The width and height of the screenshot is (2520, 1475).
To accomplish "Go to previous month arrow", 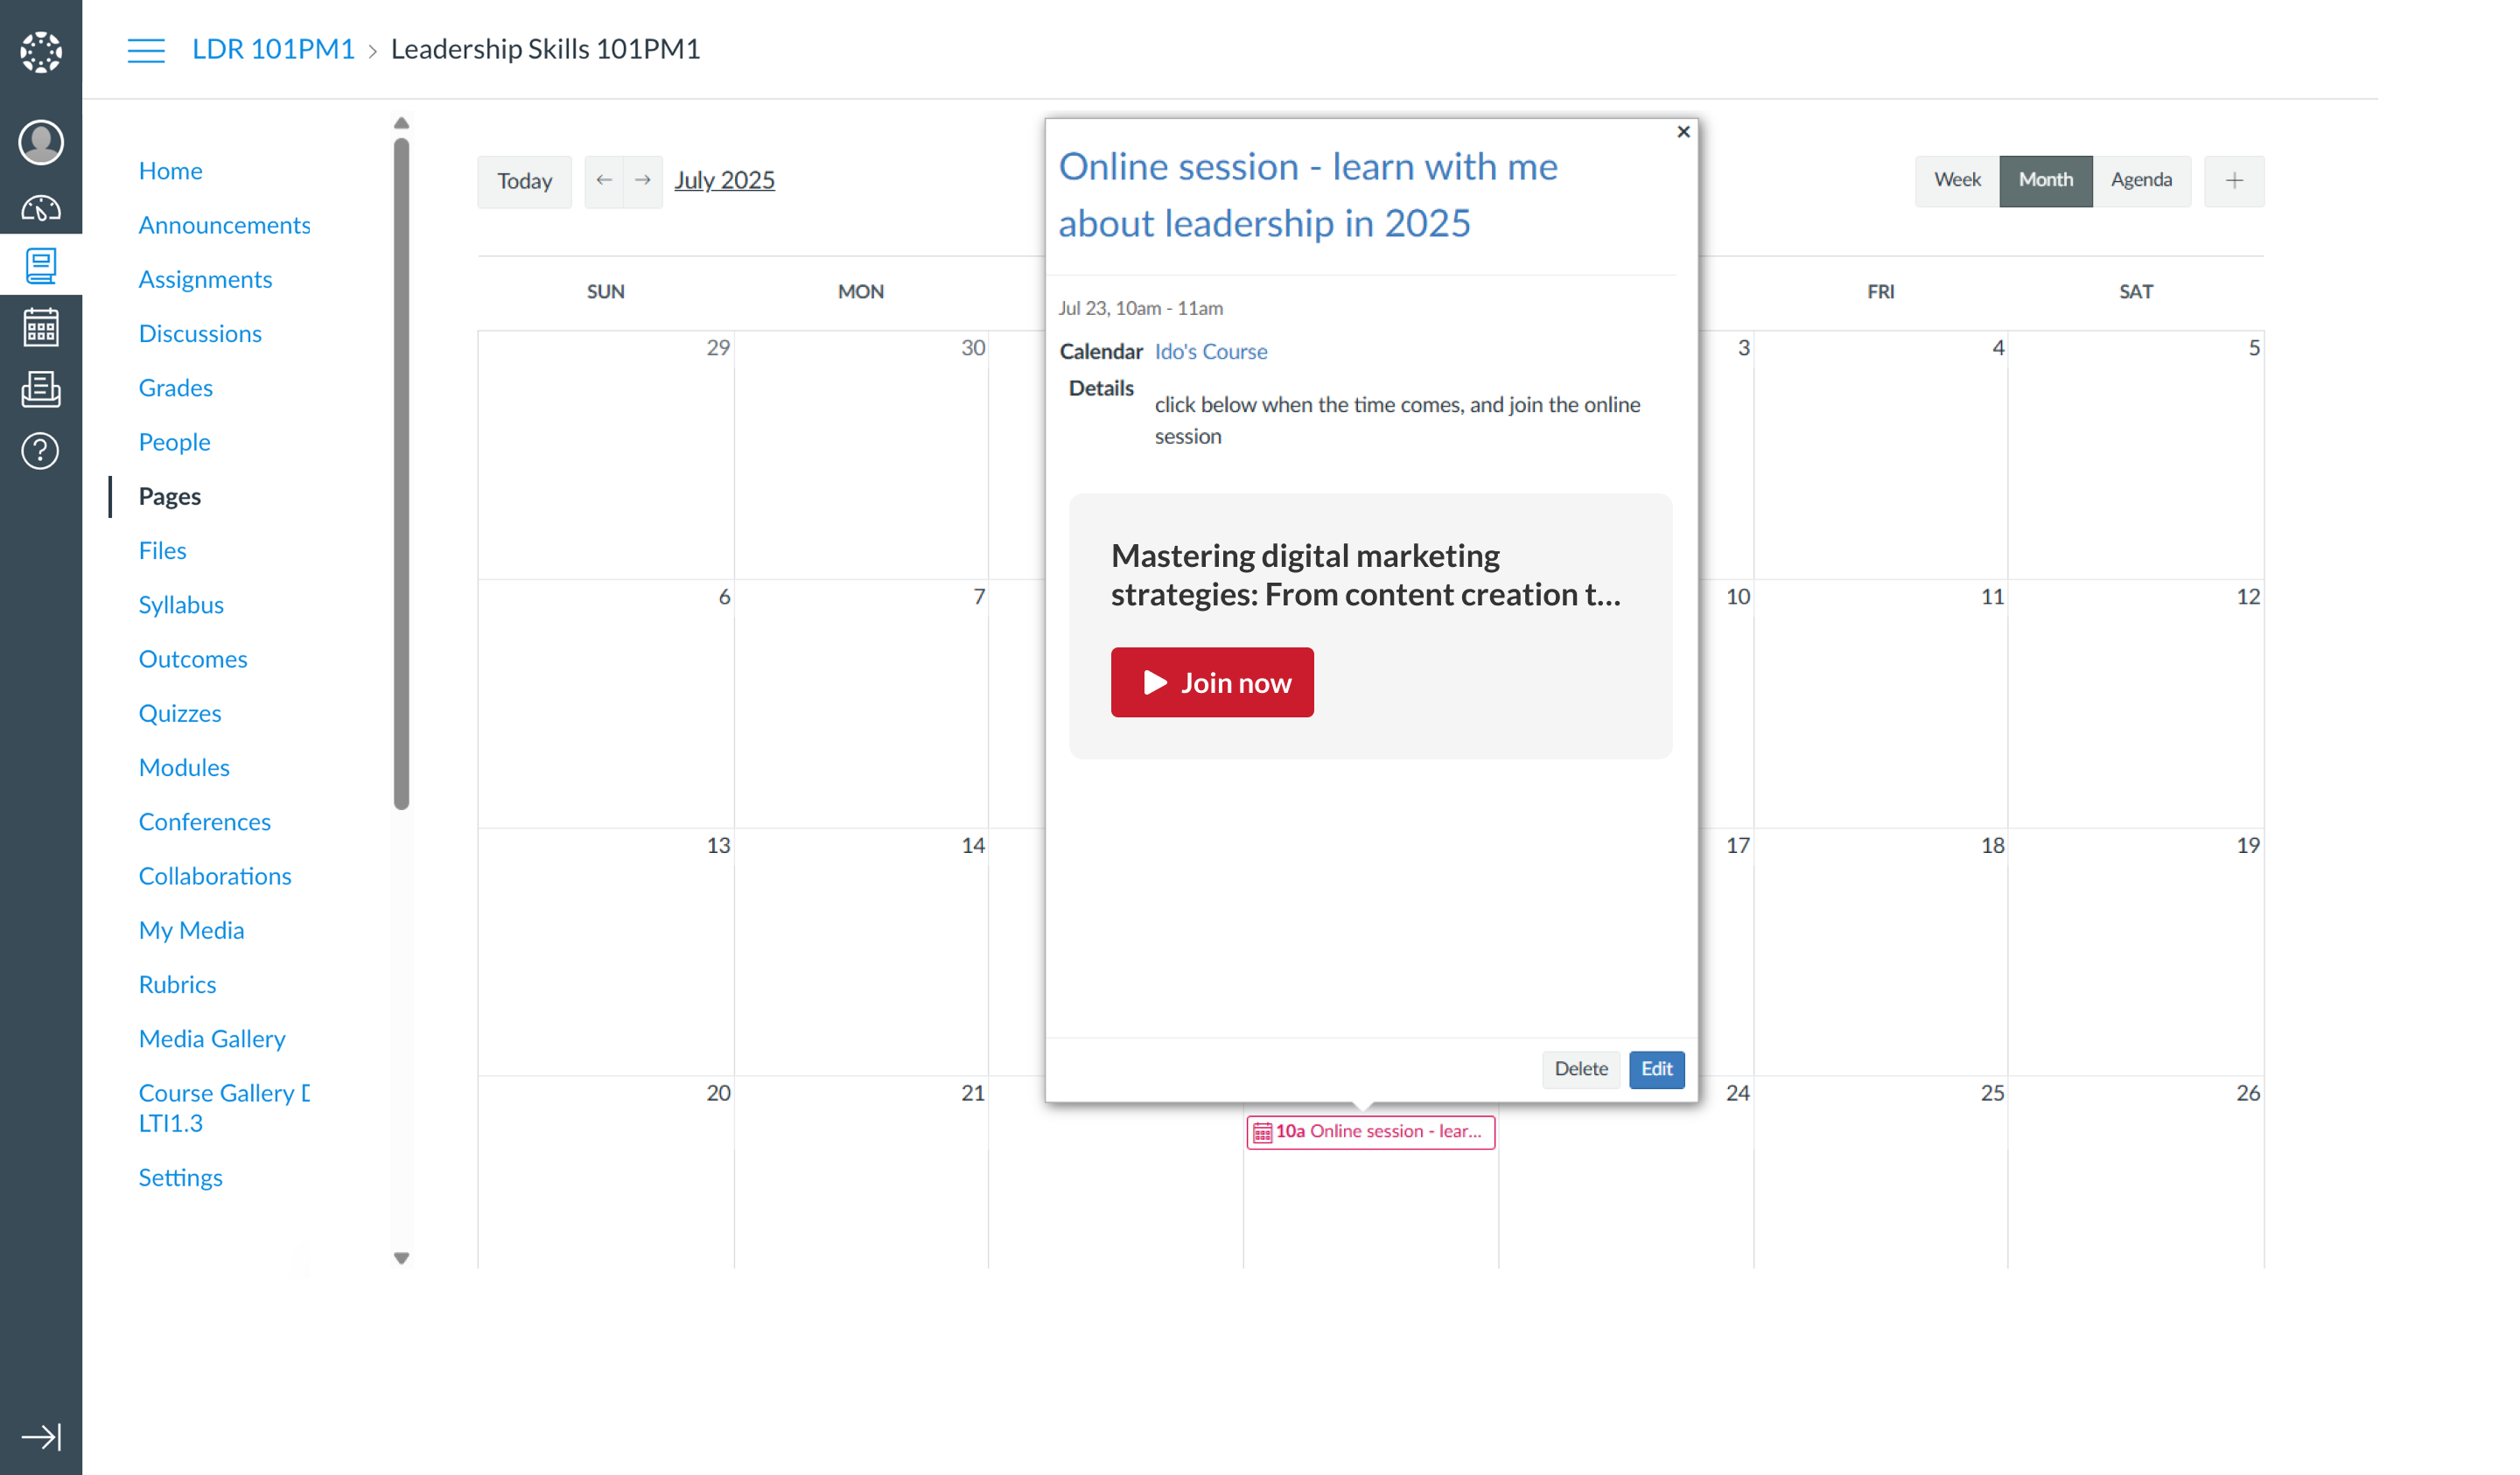I will pos(604,180).
